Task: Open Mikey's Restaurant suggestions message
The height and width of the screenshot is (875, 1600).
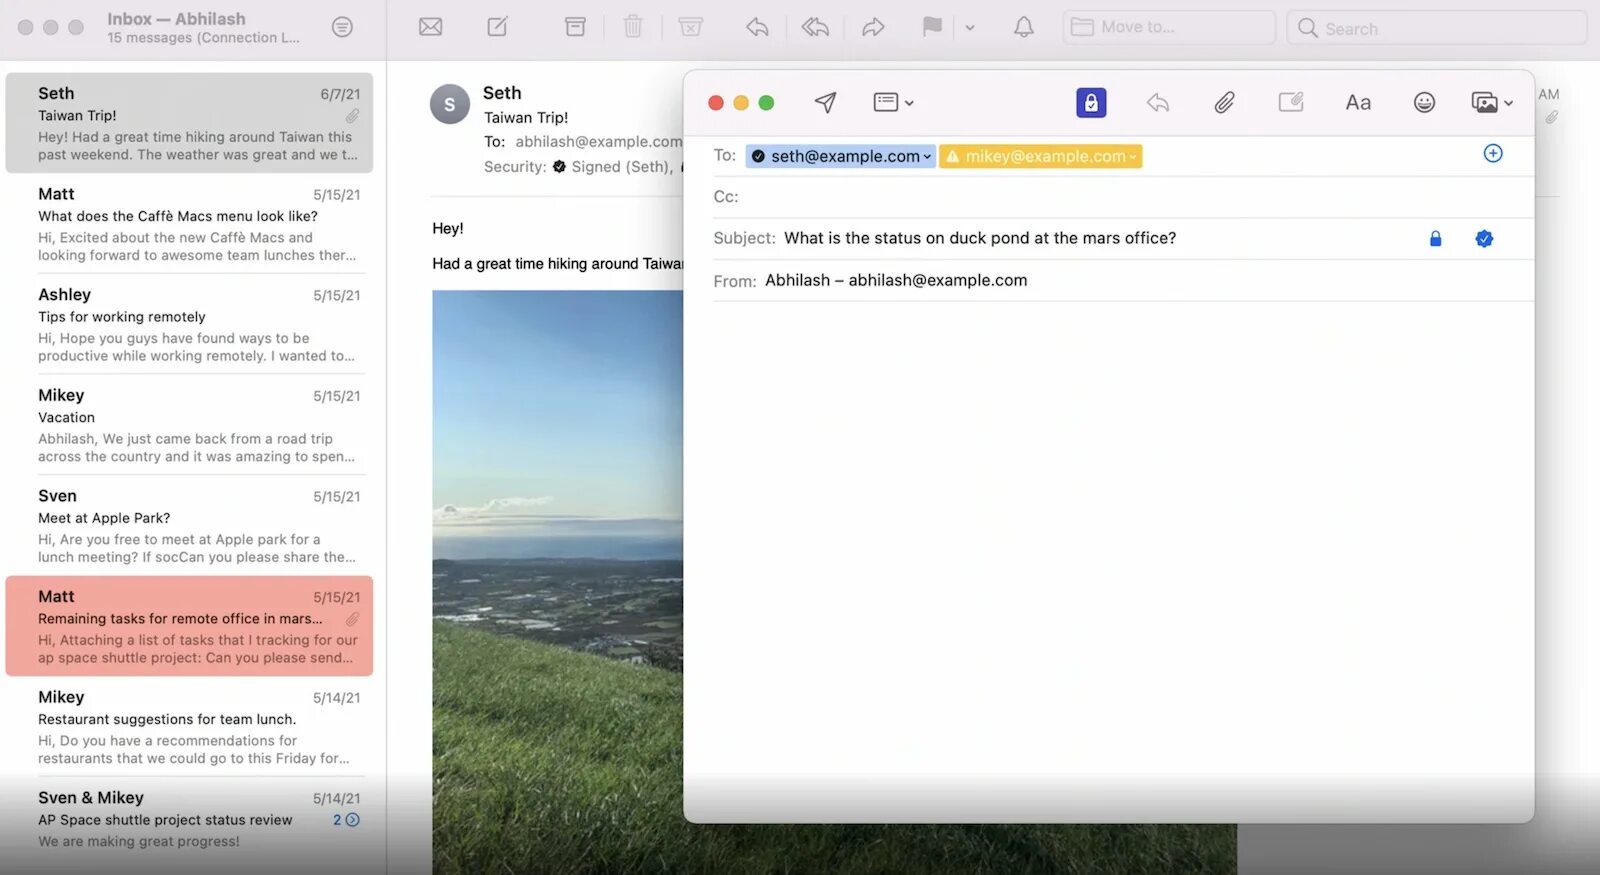Action: coord(189,727)
